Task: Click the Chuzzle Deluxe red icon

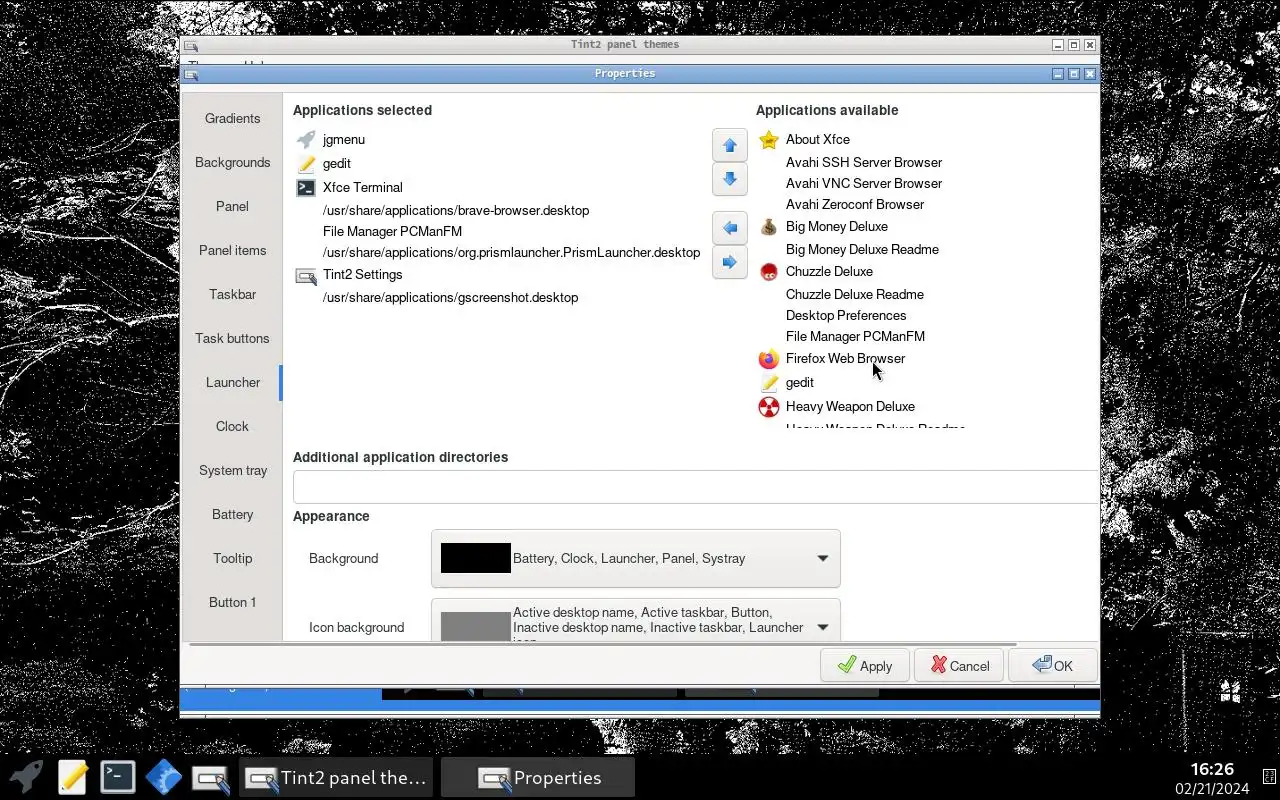Action: click(768, 272)
